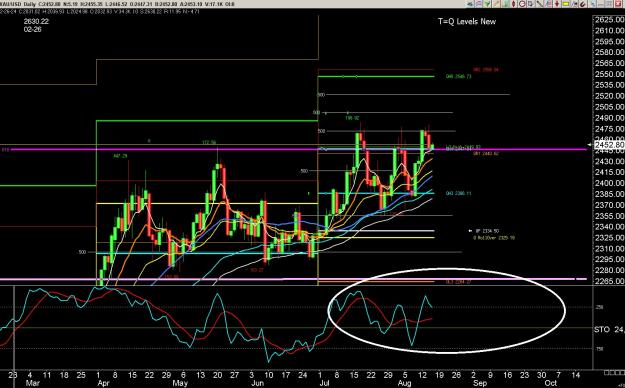Viewport: 625px width, 388px height.
Task: Click the green vertical bars toolbar icon
Action: click(505, 4)
